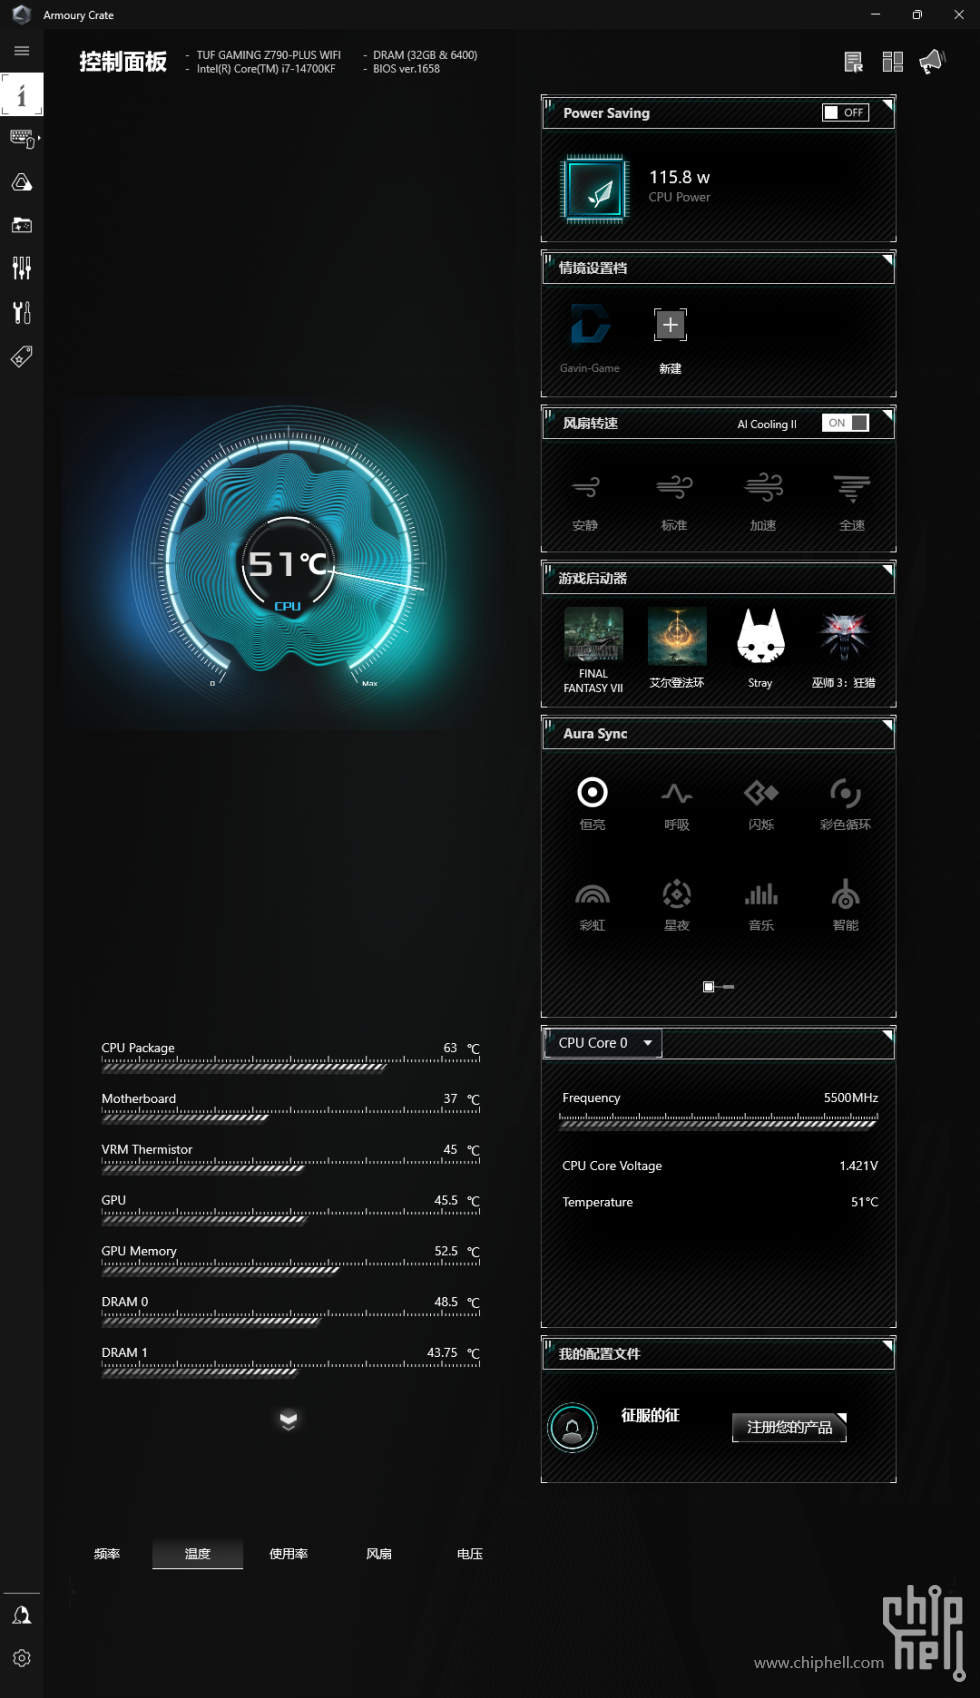Select the 全速 full speed fan mode
Screen dimensions: 980x1698
pyautogui.click(x=852, y=501)
